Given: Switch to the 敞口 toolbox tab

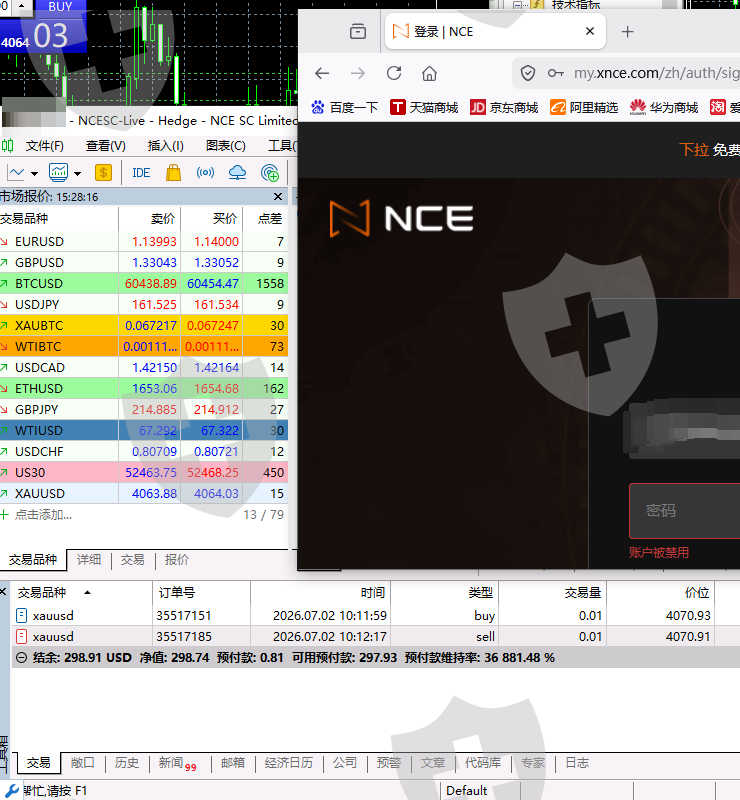Looking at the screenshot, I should click(83, 763).
